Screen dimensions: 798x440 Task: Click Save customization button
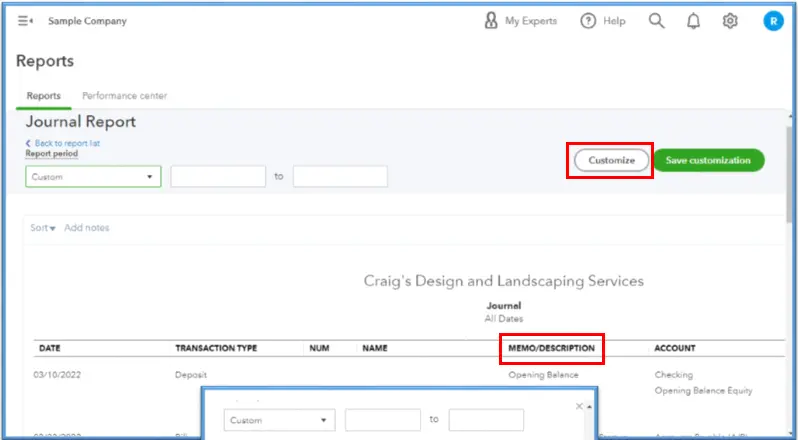click(708, 160)
